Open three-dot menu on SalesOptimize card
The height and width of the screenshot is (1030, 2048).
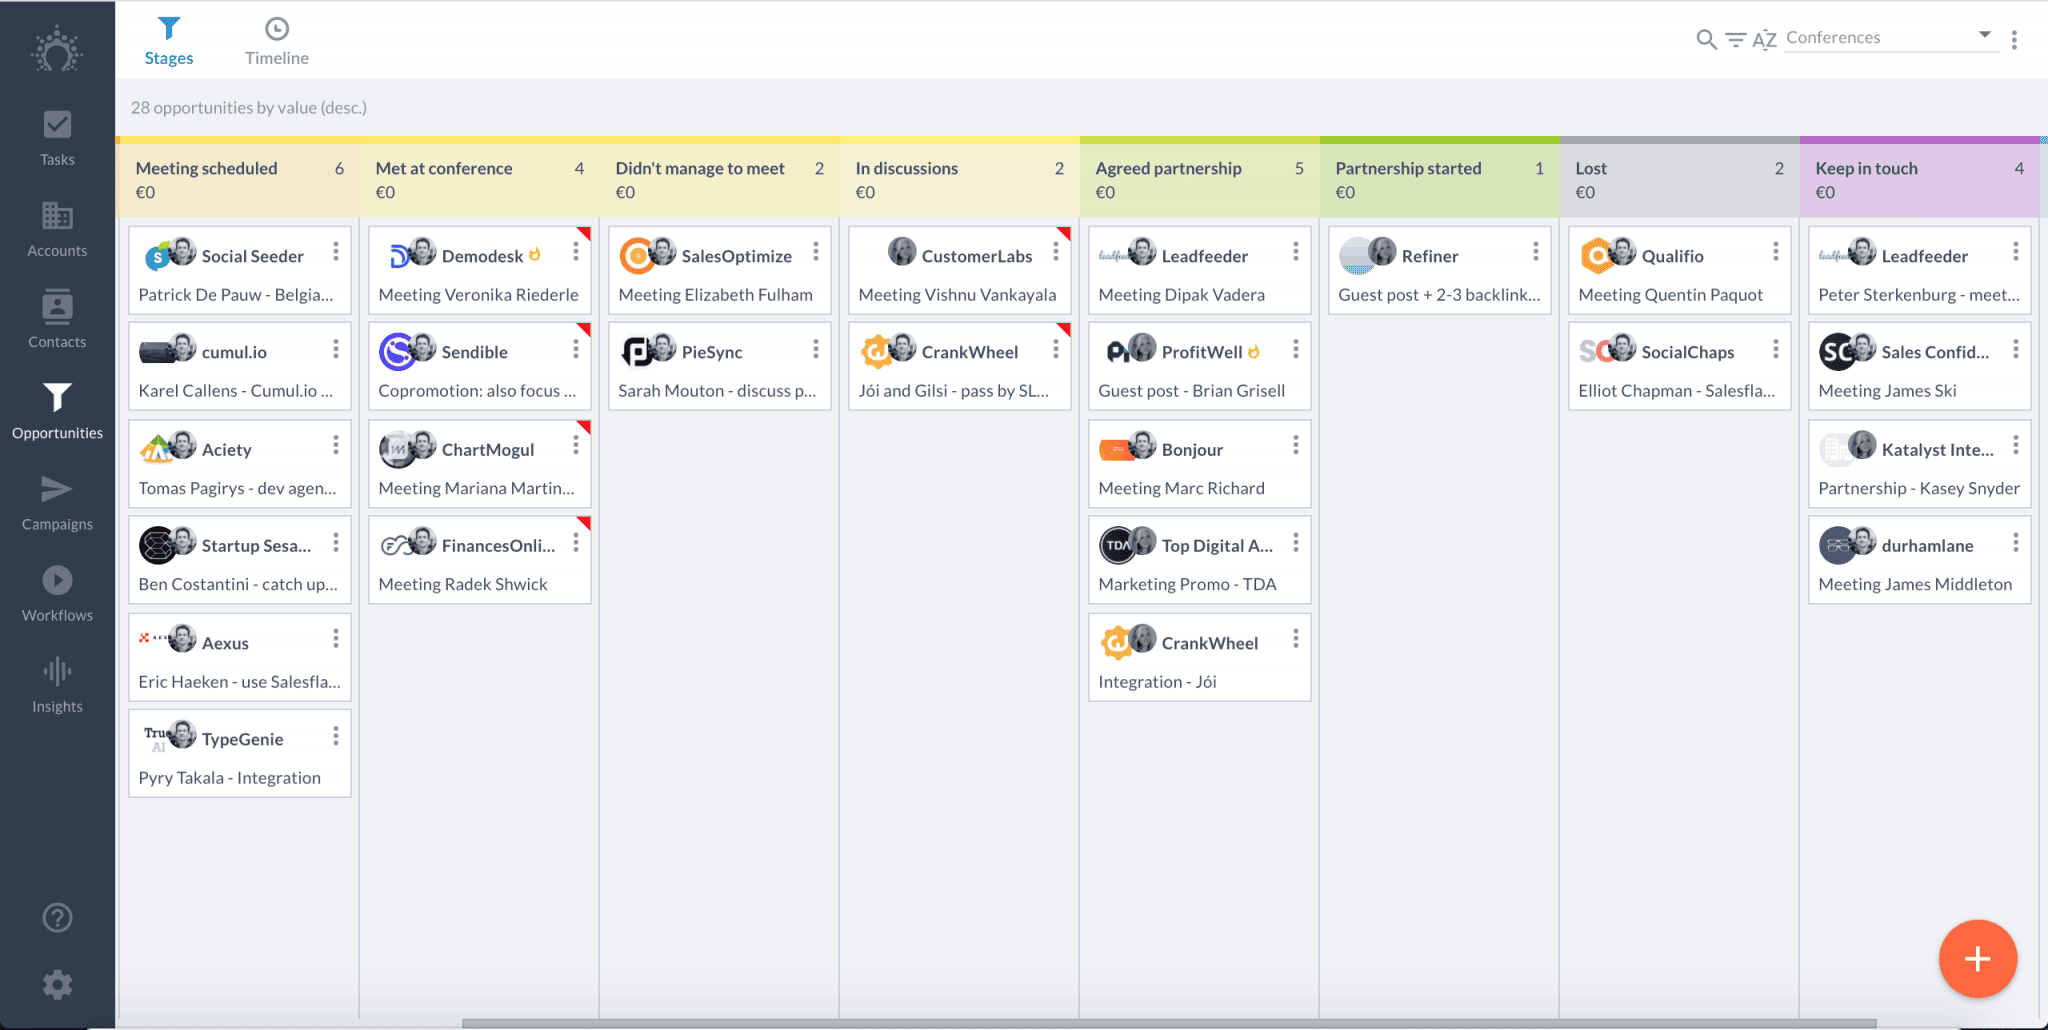[816, 251]
